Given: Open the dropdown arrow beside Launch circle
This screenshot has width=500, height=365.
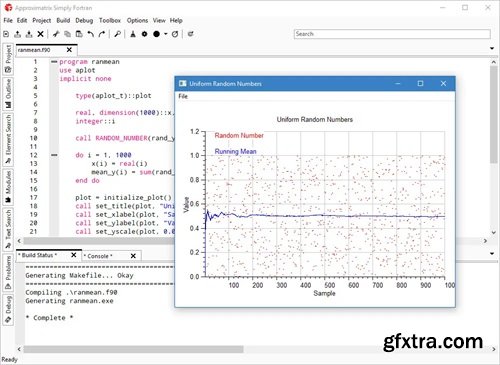Looking at the screenshot, I should (x=165, y=34).
